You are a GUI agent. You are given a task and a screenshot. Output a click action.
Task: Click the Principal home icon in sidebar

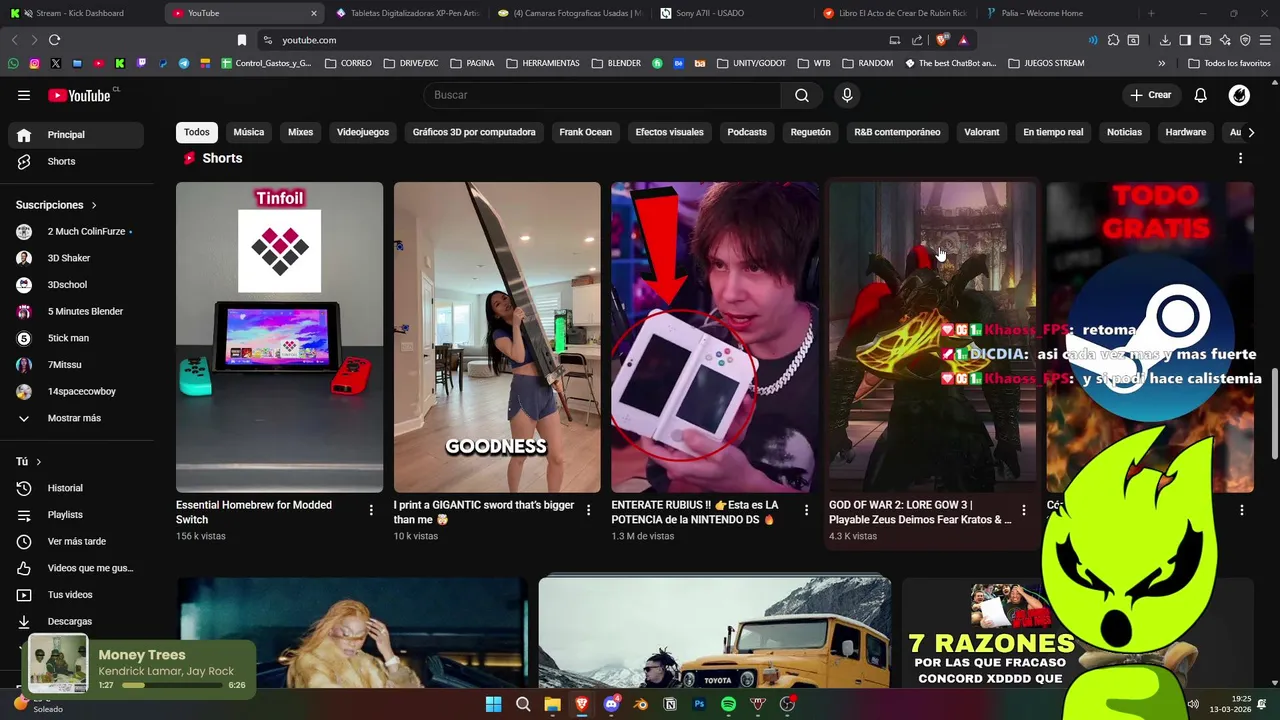click(x=24, y=135)
